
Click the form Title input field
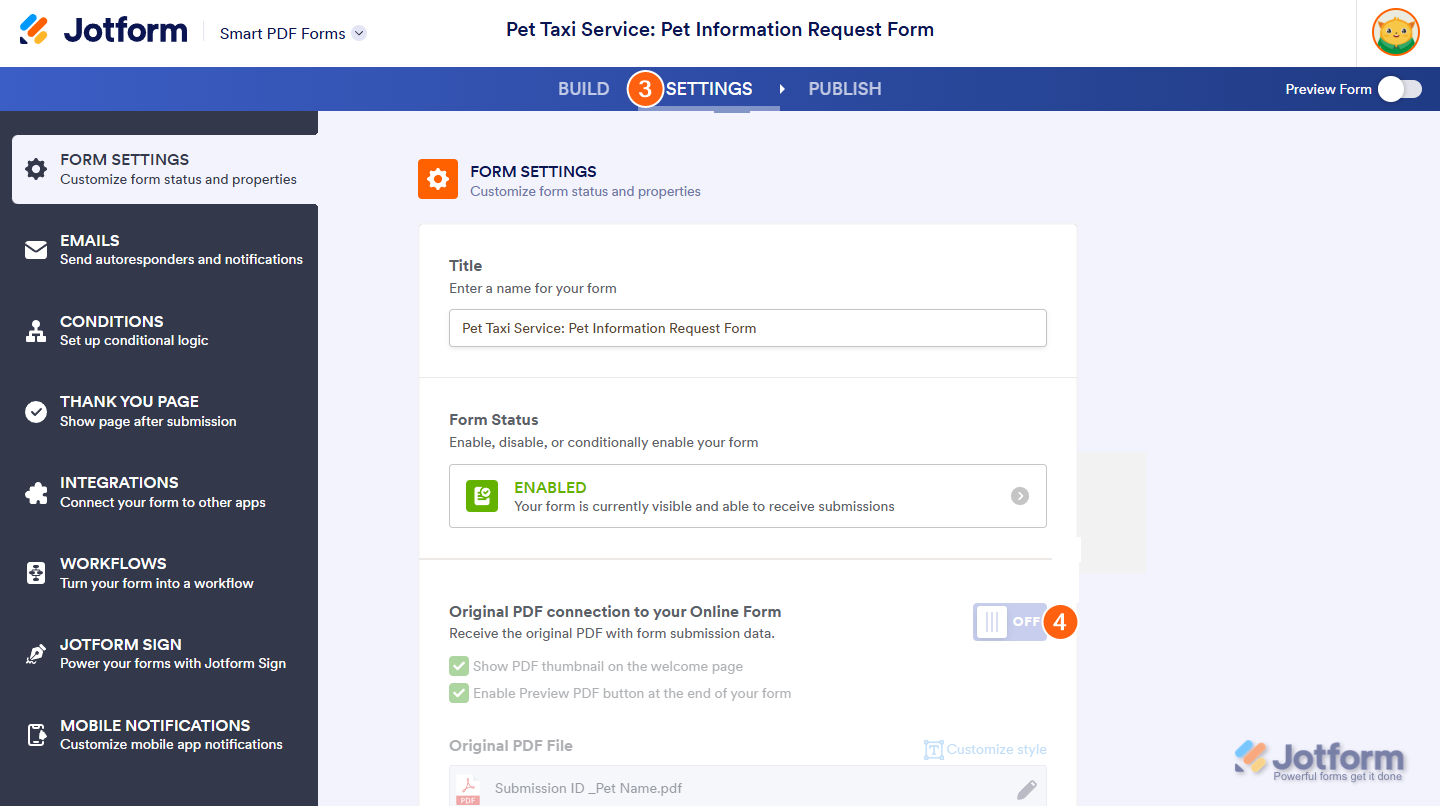pos(747,328)
